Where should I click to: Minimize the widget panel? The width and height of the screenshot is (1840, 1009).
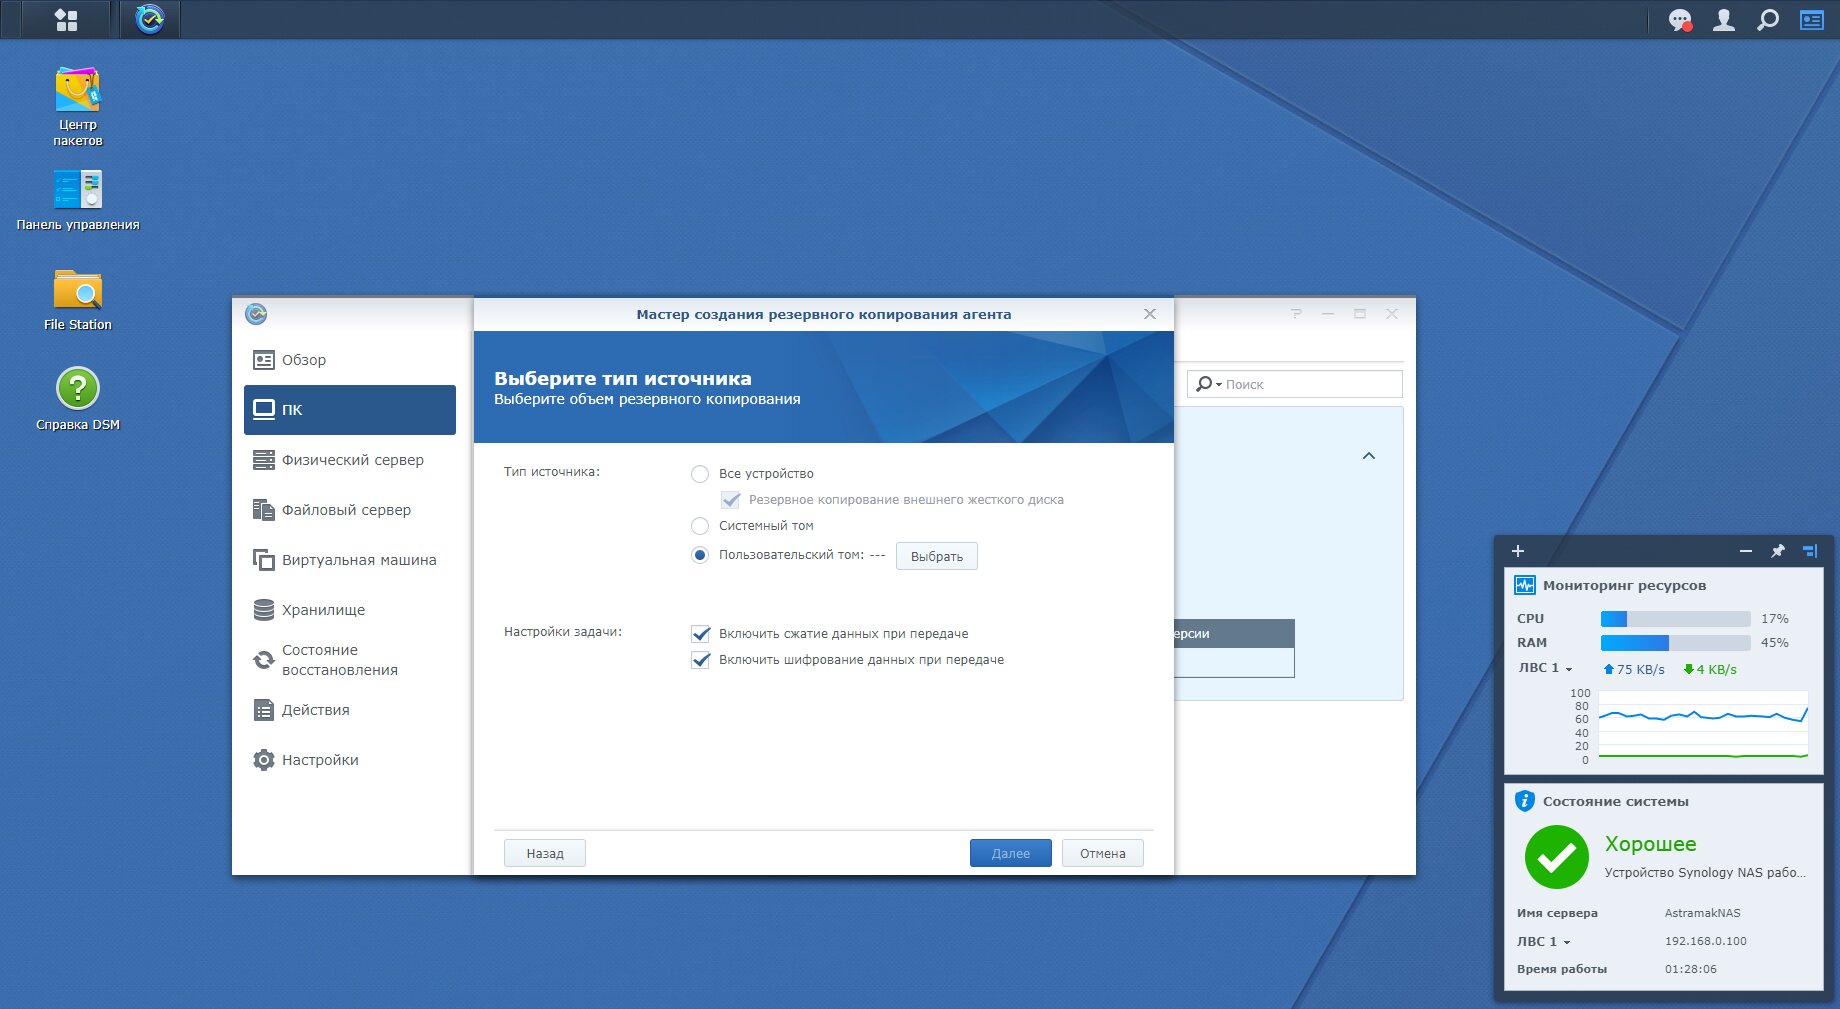[1746, 551]
